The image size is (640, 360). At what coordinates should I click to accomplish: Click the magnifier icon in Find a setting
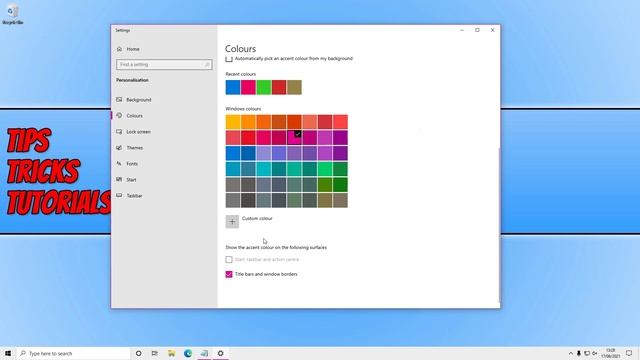pos(207,64)
